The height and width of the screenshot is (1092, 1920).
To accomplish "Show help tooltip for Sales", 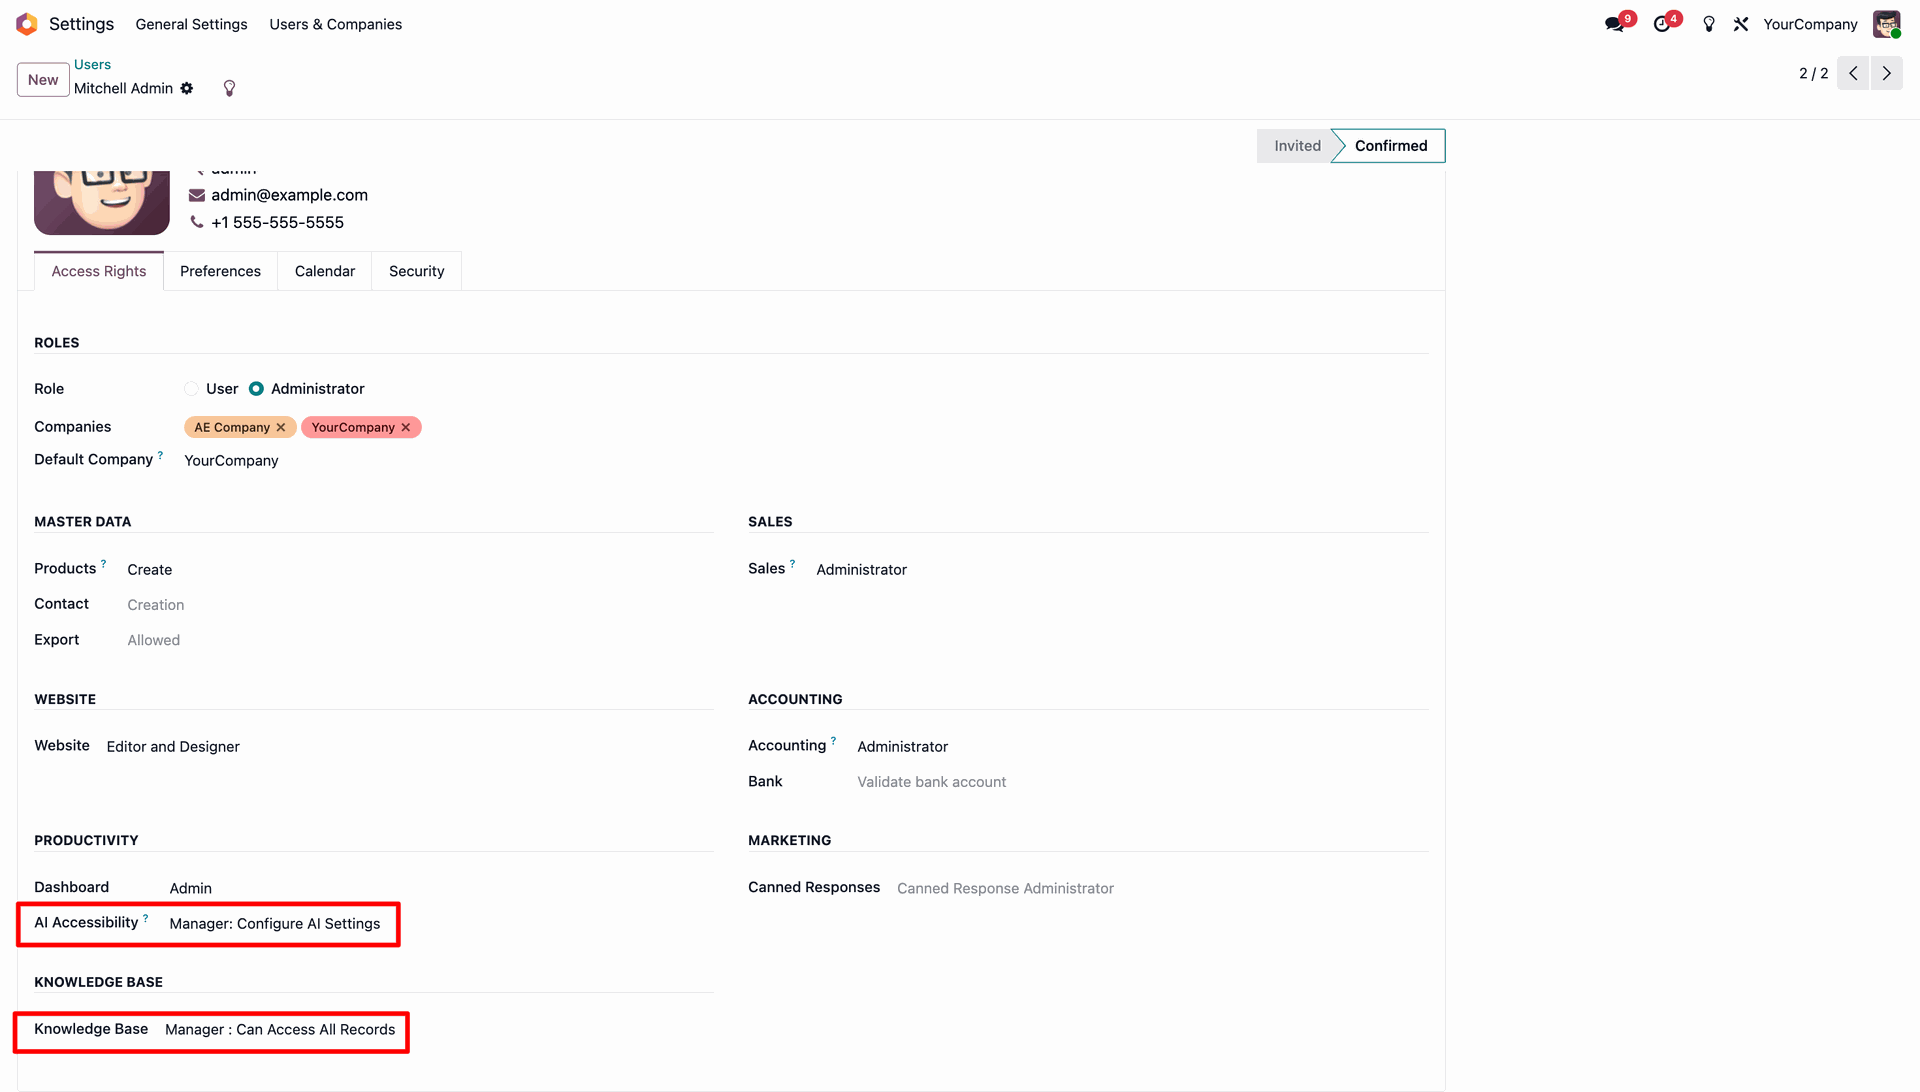I will pyautogui.click(x=792, y=564).
